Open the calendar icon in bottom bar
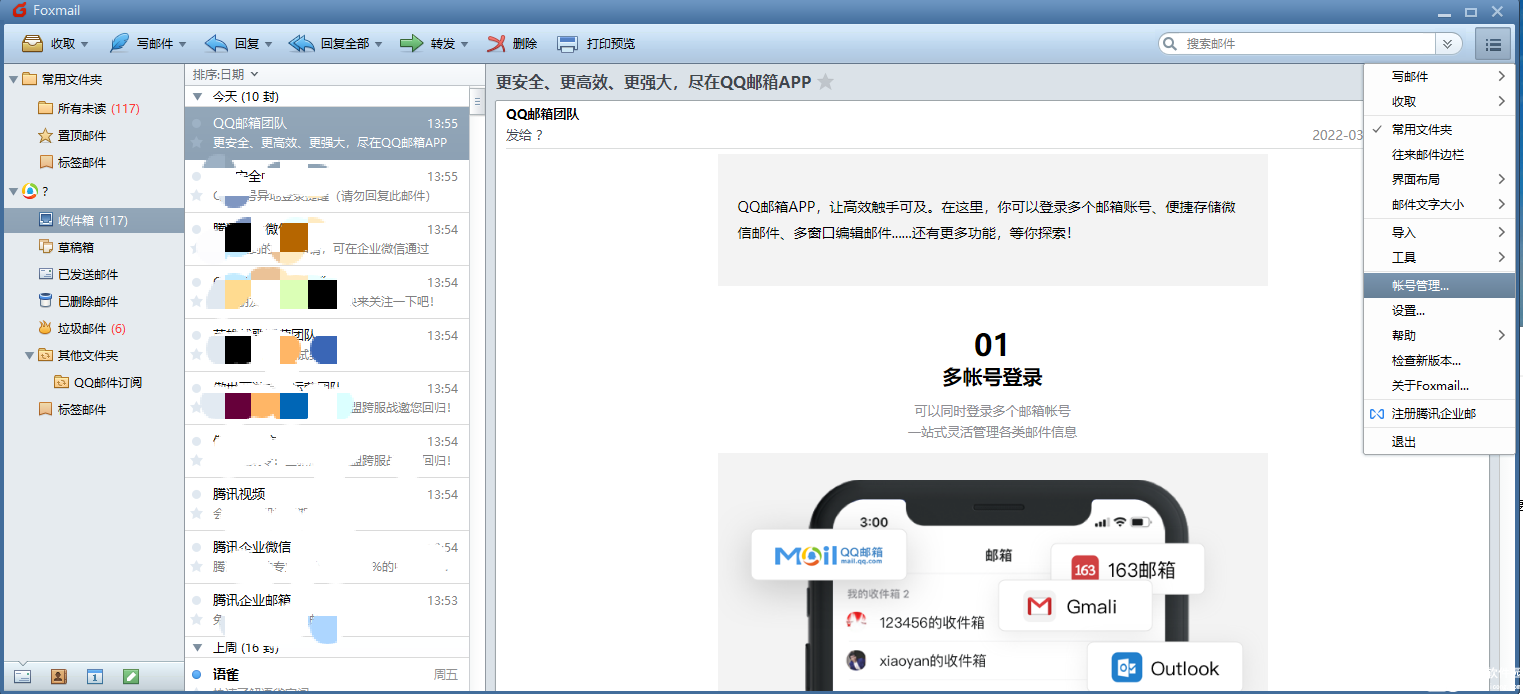1523x694 pixels. pos(95,677)
